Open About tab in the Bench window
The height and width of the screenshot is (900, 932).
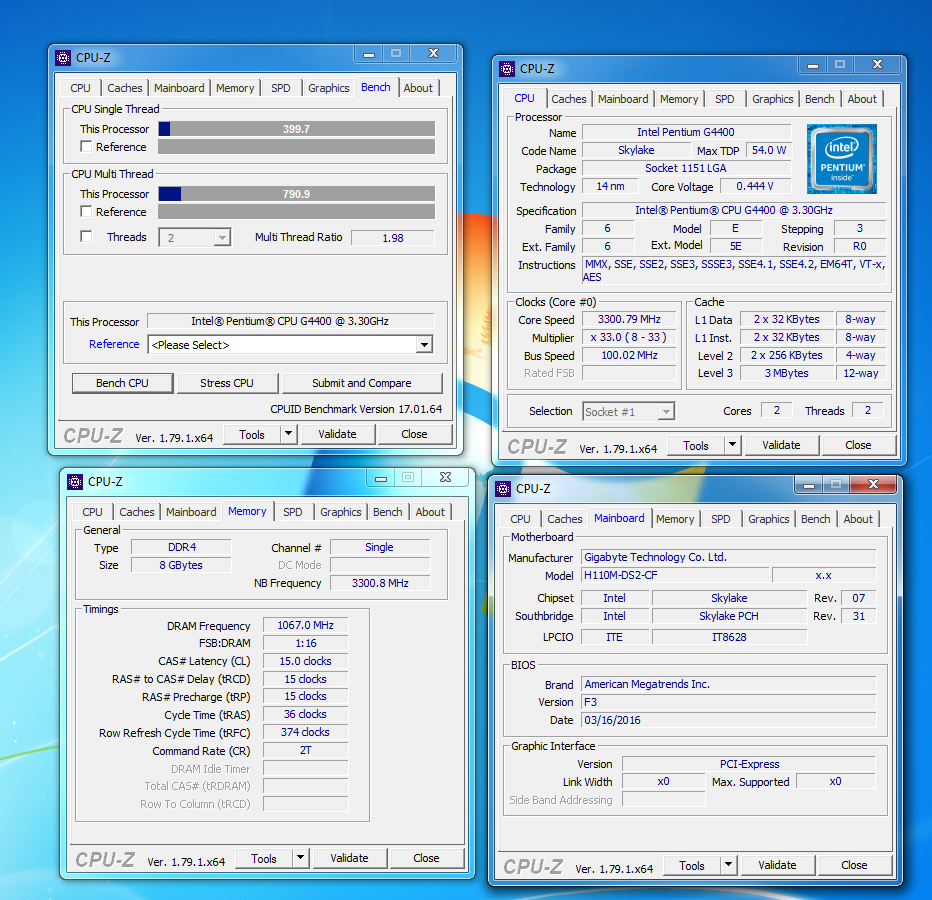(418, 88)
